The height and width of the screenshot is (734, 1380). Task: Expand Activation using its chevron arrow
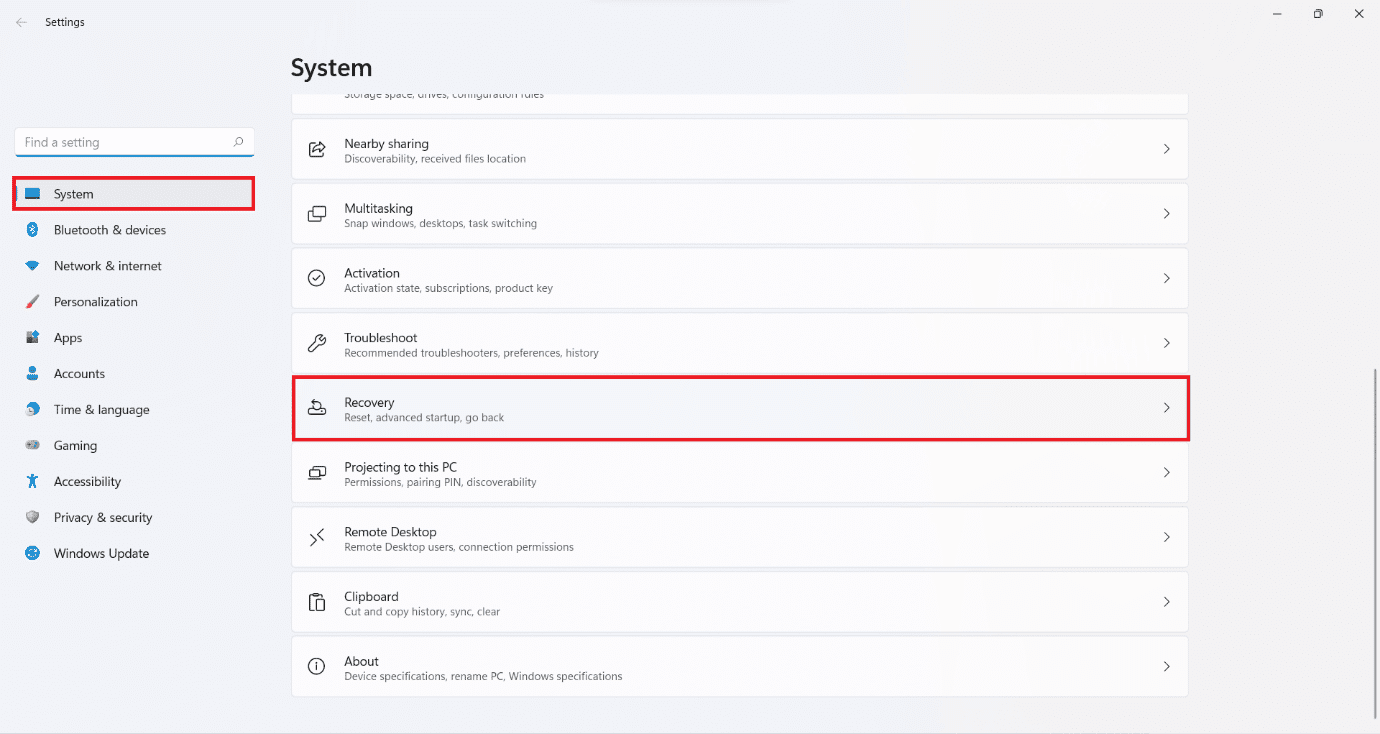(1166, 279)
